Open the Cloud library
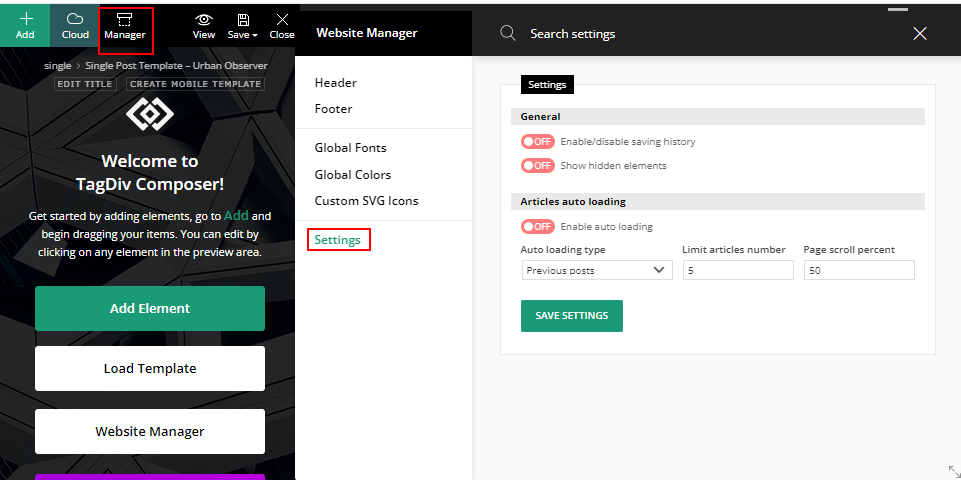961x480 pixels. pyautogui.click(x=75, y=26)
